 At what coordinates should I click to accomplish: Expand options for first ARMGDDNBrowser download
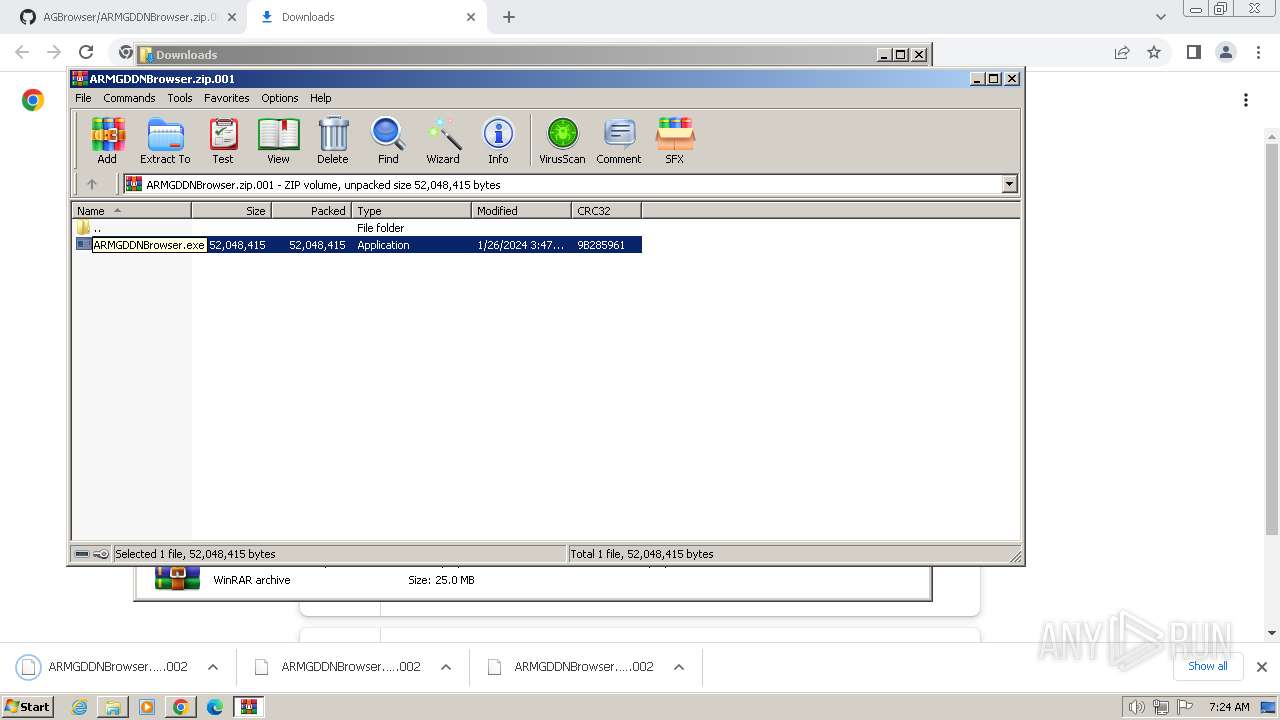click(x=212, y=667)
